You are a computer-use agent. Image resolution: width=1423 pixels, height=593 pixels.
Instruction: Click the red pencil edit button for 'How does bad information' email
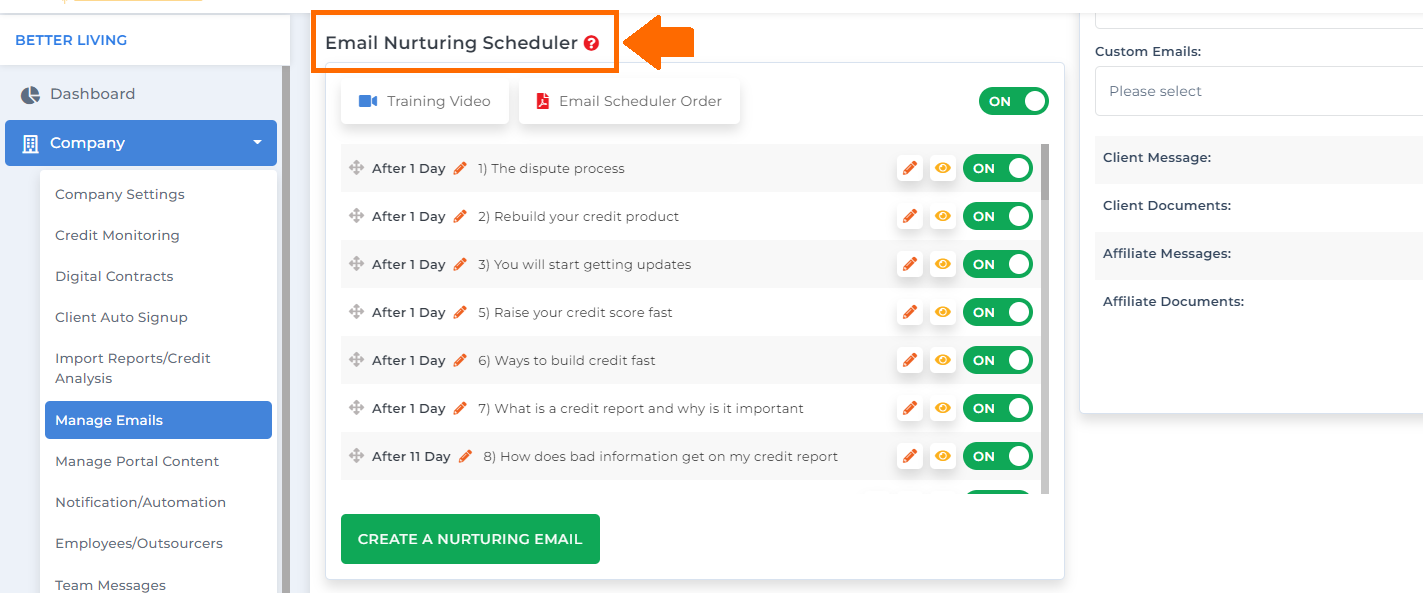[x=910, y=456]
